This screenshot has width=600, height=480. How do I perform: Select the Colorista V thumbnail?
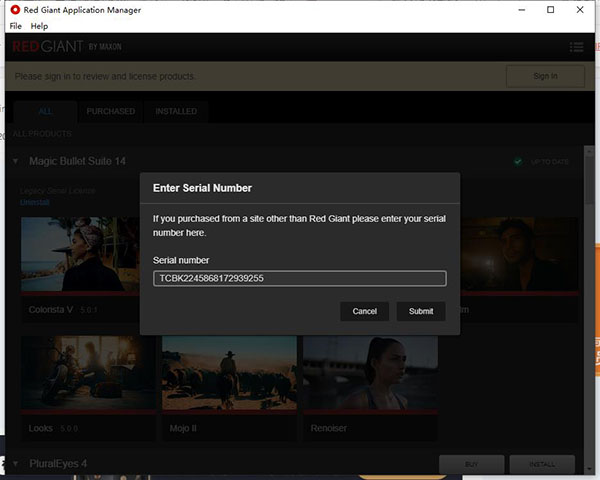pos(80,254)
